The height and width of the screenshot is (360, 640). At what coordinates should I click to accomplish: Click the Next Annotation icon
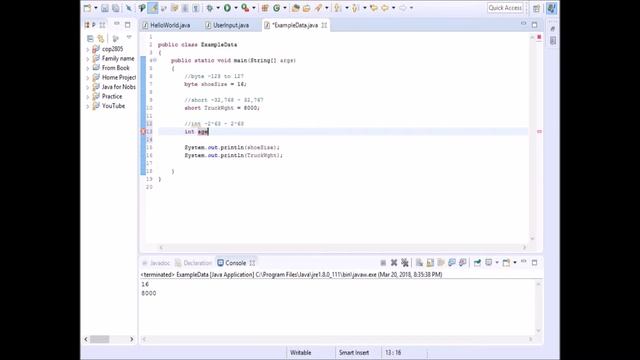(x=338, y=8)
